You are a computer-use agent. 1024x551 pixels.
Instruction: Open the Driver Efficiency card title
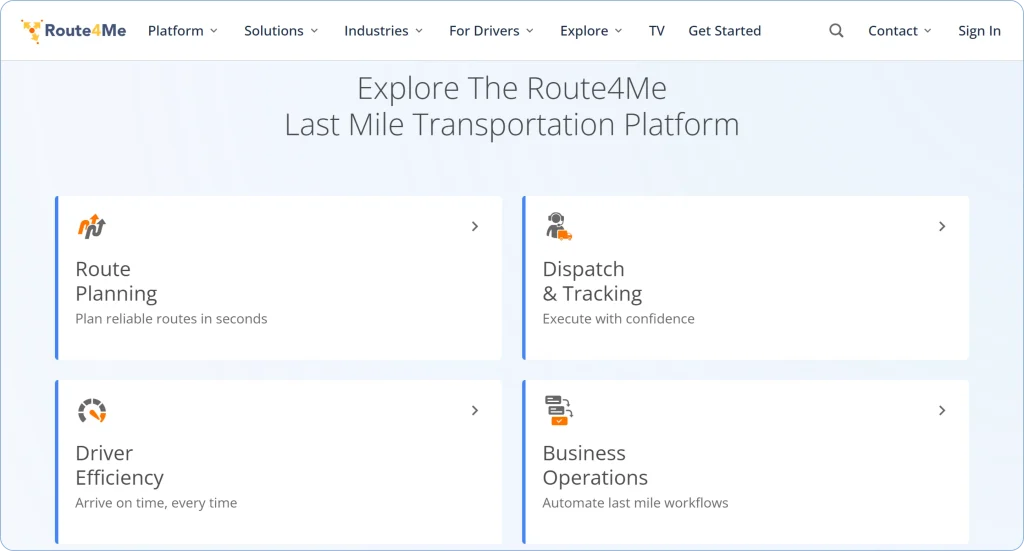coord(120,465)
